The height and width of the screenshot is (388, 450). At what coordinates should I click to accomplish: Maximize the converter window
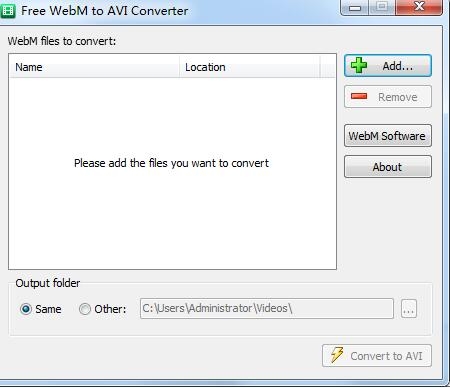coord(382,7)
